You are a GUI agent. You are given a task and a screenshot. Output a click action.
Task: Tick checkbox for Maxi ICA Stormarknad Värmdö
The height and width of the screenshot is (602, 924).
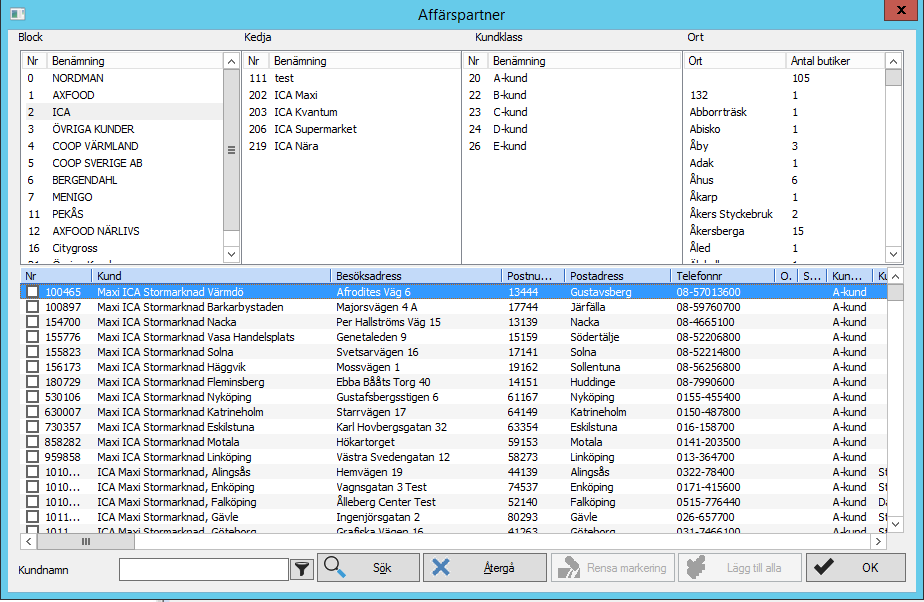coord(32,292)
